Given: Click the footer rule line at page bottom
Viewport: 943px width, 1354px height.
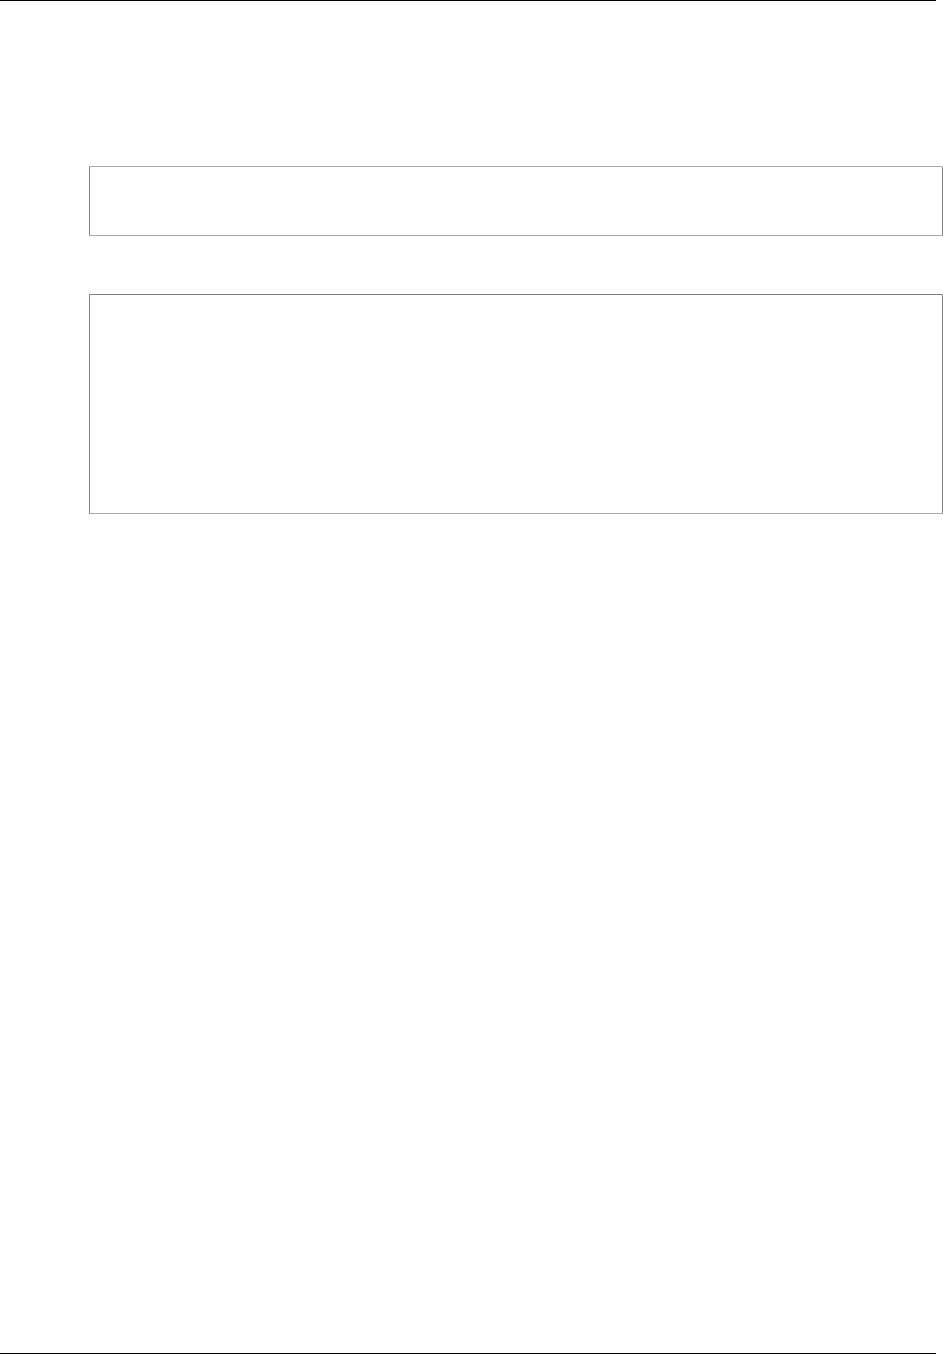Looking at the screenshot, I should [x=471, y=1352].
